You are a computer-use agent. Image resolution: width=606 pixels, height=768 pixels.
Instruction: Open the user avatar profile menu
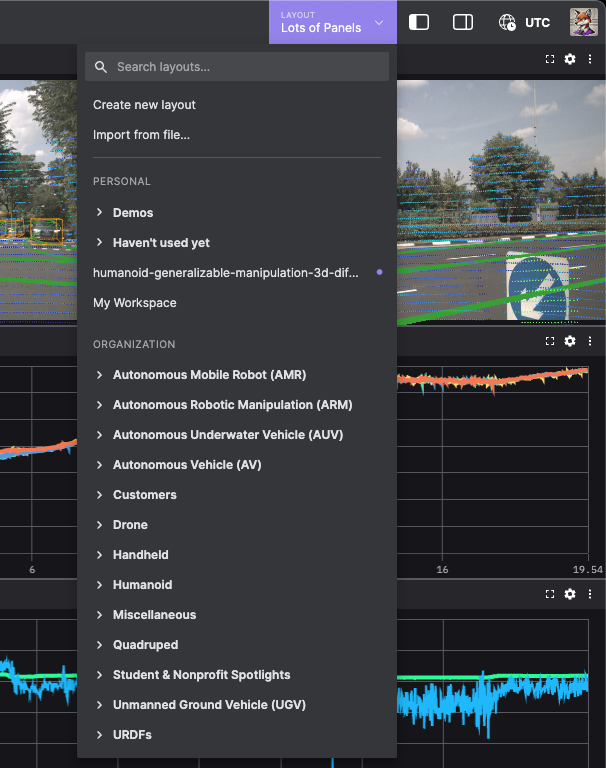pyautogui.click(x=583, y=22)
